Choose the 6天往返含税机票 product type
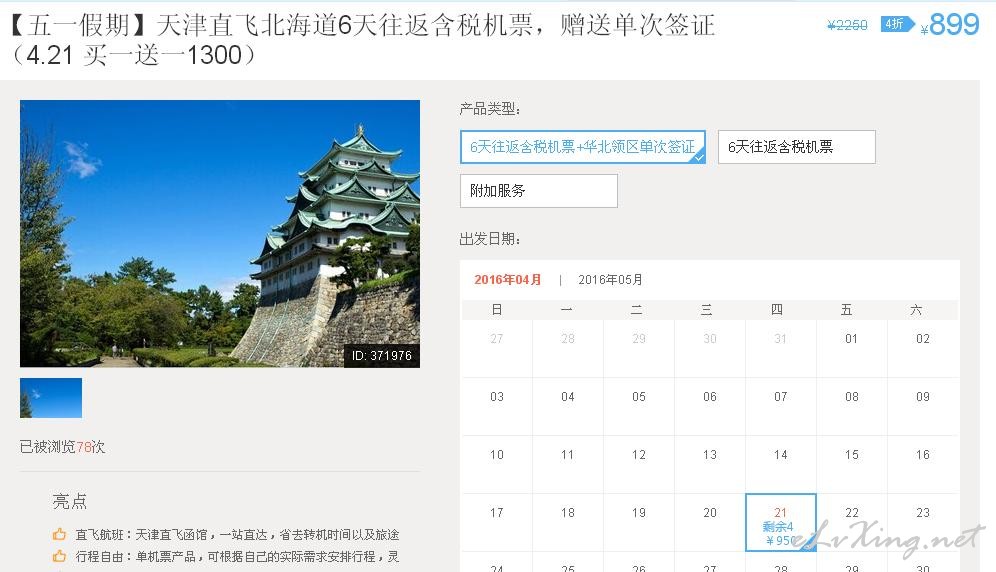This screenshot has width=996, height=572. pos(797,147)
